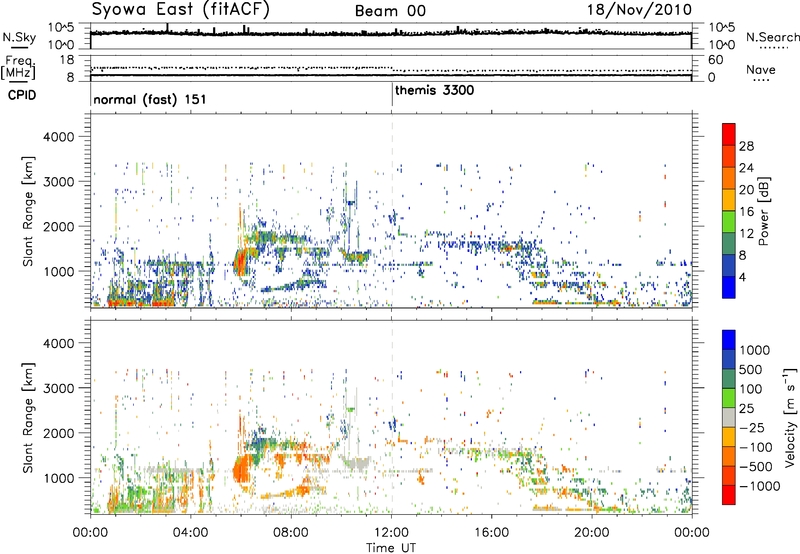Click the 'N.Search' legend label

click(x=772, y=37)
